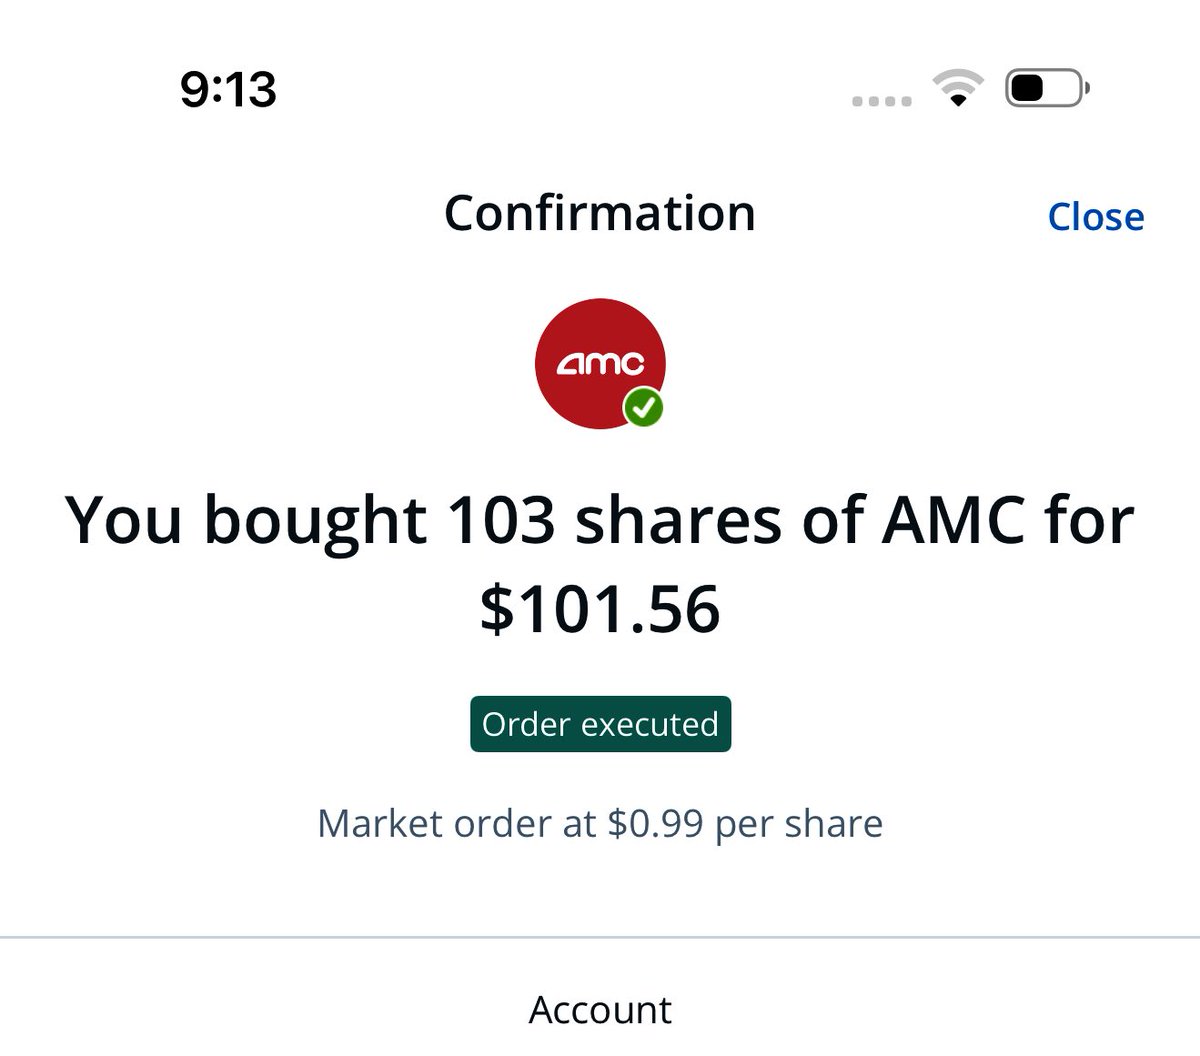The height and width of the screenshot is (1056, 1200).
Task: Tap the green checkmark badge
Action: [x=644, y=407]
